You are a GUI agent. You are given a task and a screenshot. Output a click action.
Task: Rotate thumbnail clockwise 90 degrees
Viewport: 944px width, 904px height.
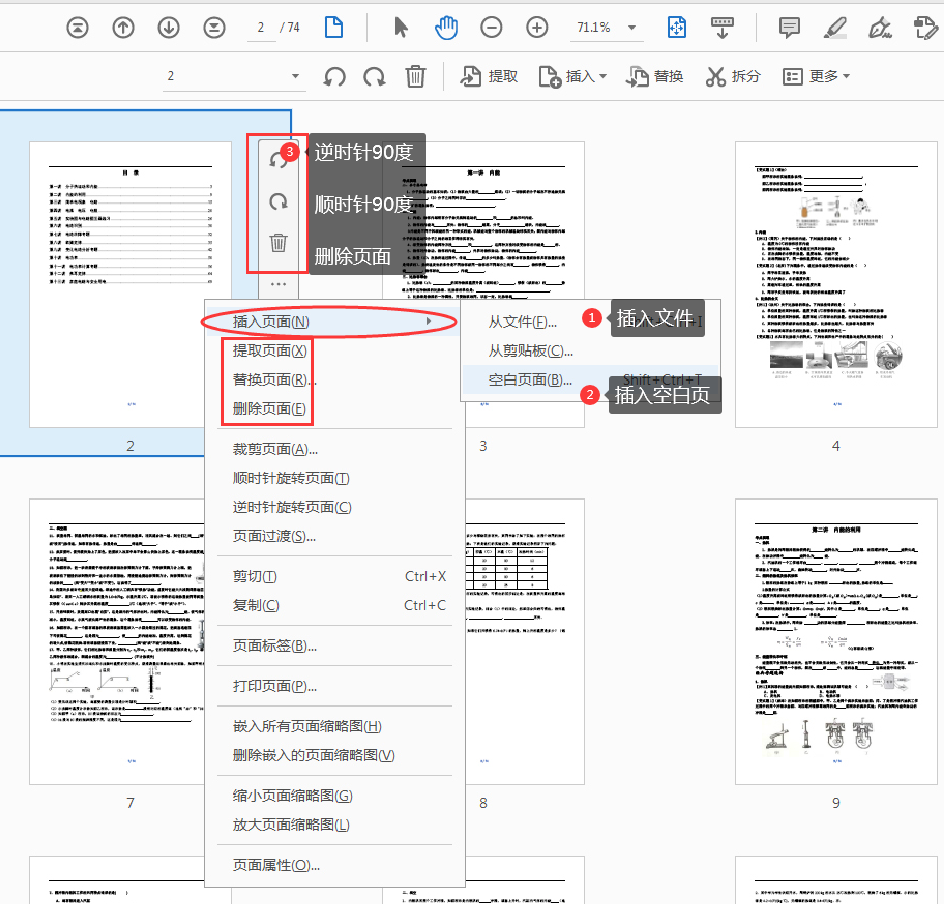pyautogui.click(x=278, y=202)
